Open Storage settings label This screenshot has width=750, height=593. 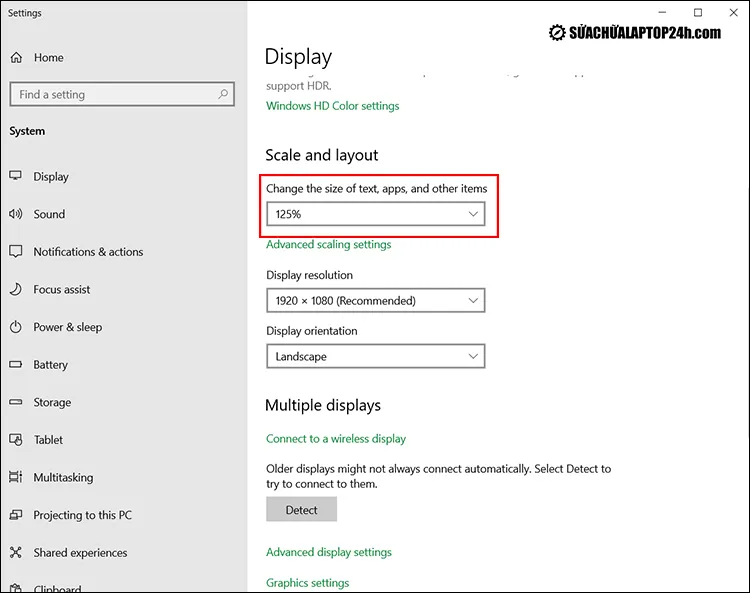click(52, 403)
